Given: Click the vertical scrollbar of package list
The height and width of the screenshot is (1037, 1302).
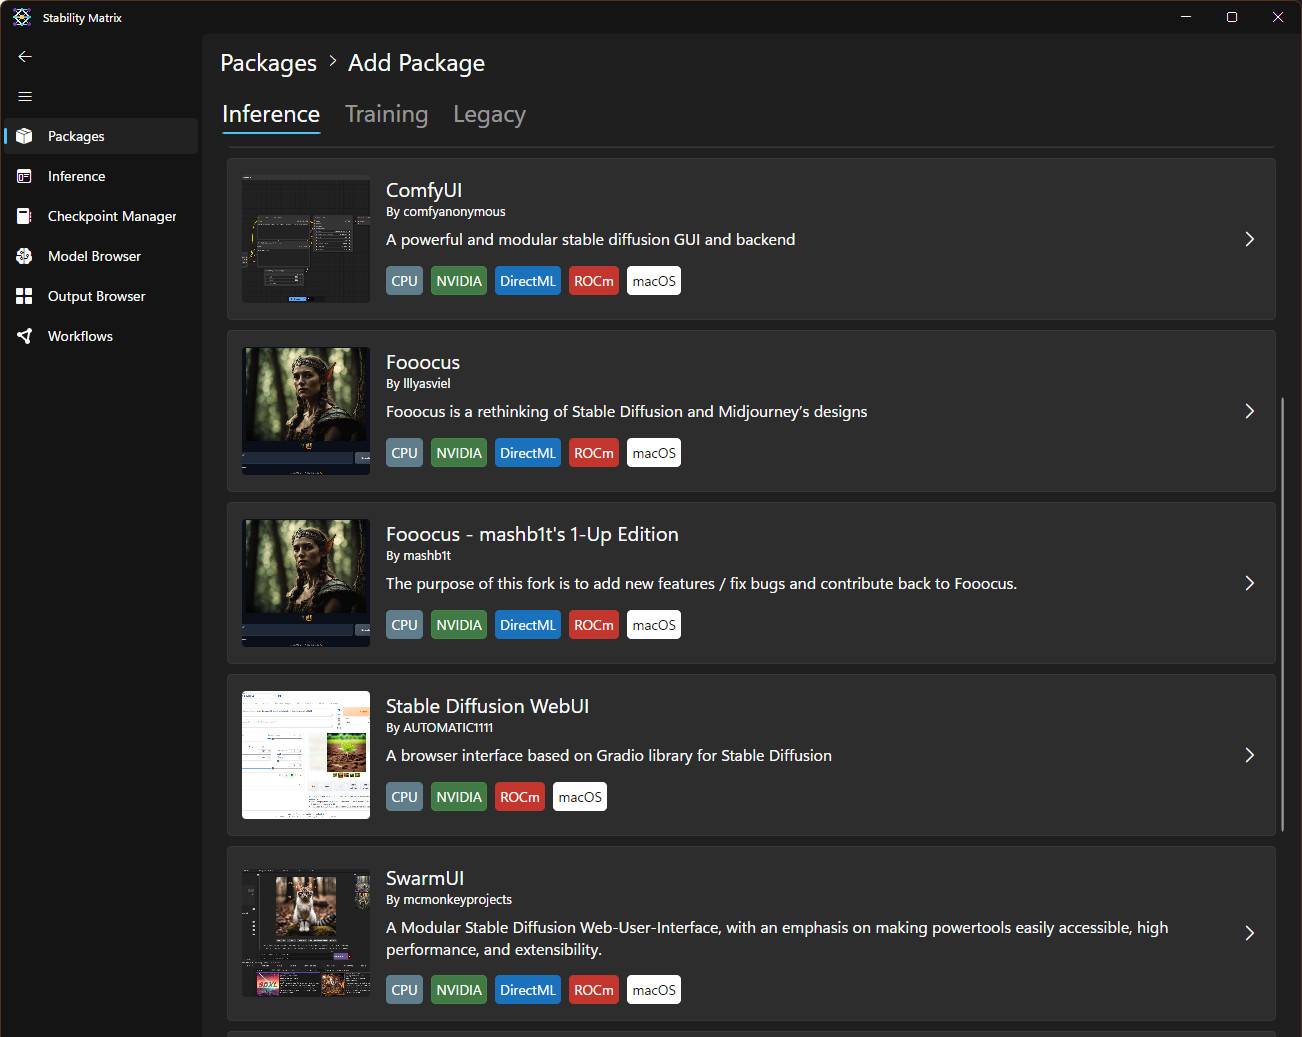Looking at the screenshot, I should pyautogui.click(x=1282, y=615).
